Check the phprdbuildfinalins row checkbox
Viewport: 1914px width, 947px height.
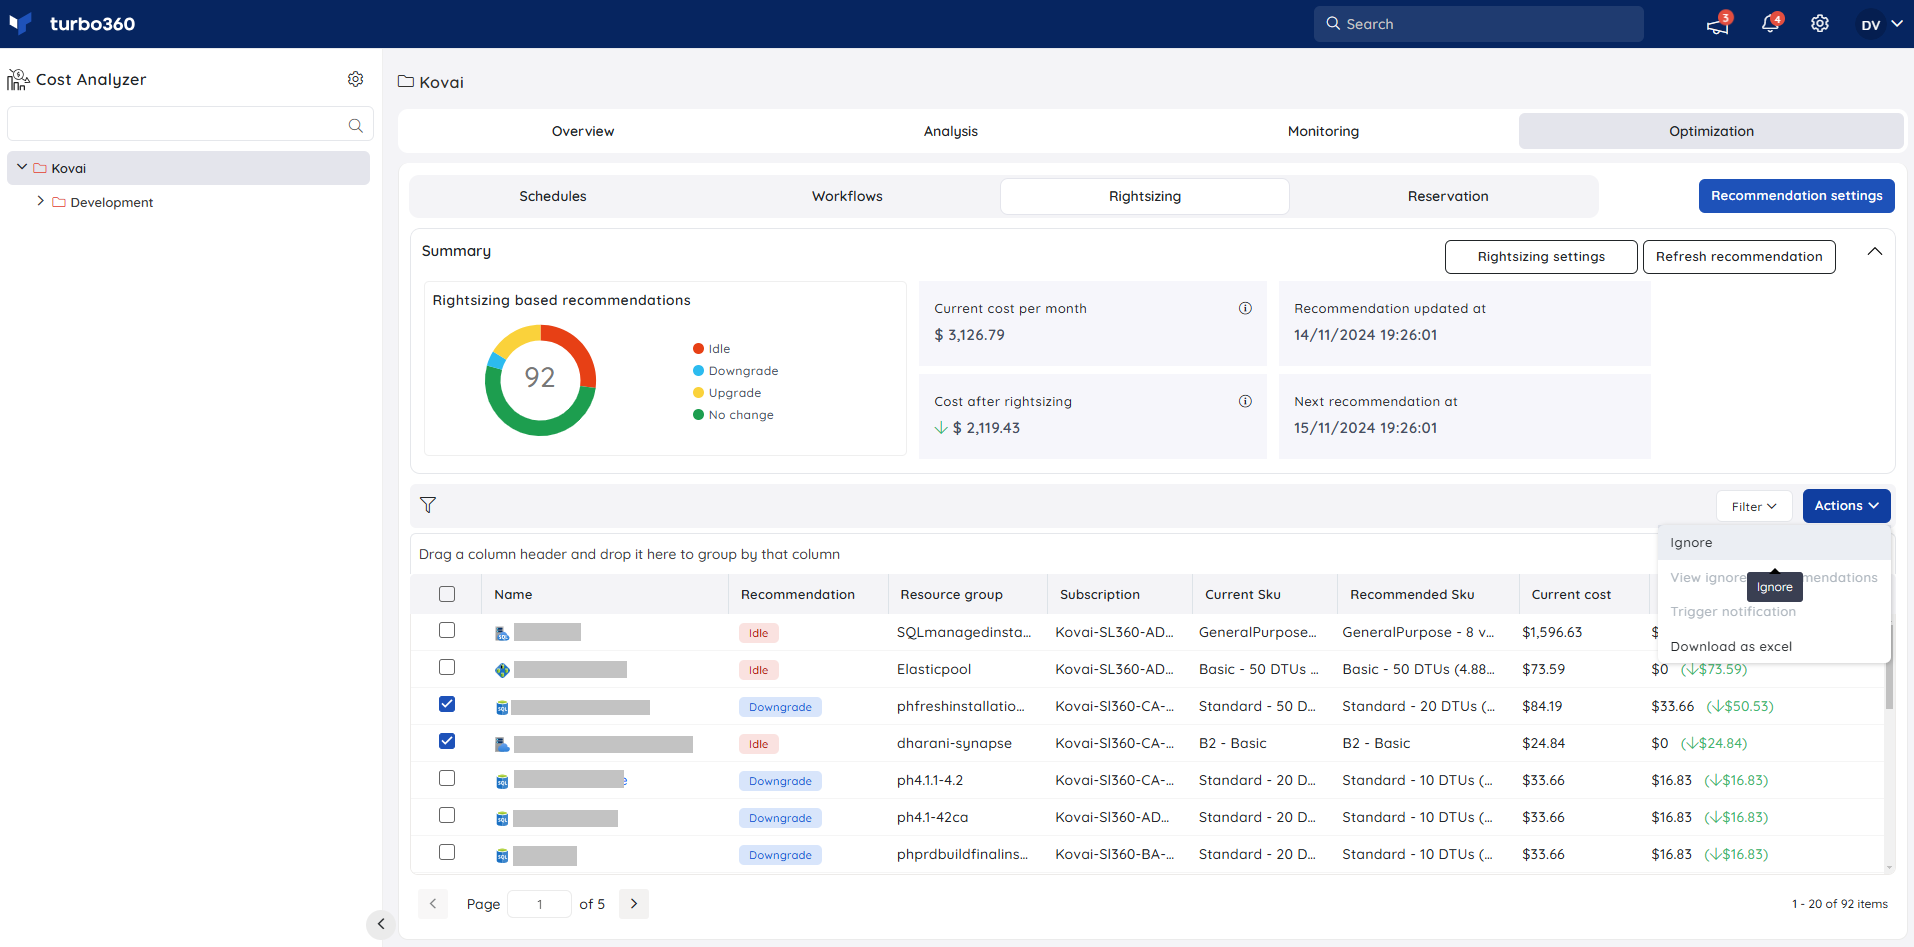[447, 852]
